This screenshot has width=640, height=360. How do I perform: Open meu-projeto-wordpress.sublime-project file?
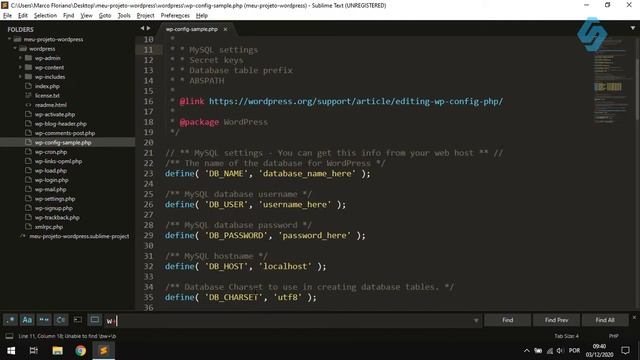79,236
